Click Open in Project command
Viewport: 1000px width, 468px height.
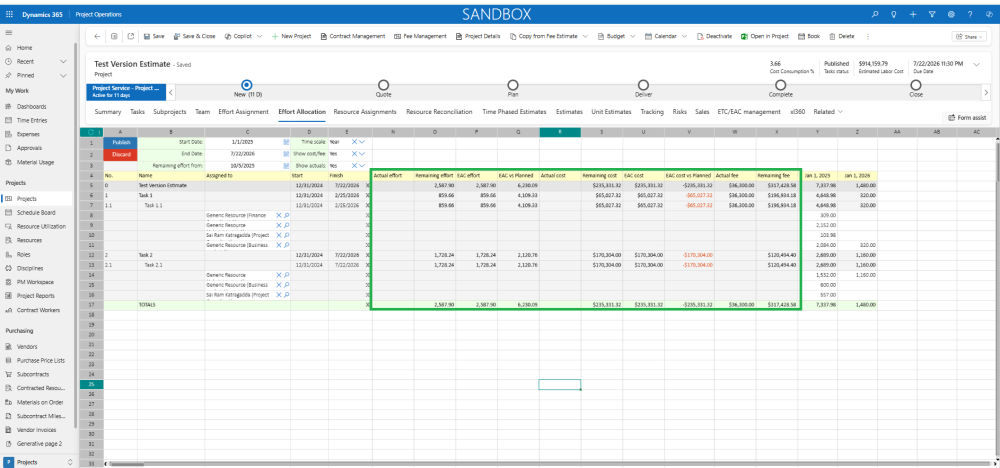[765, 36]
